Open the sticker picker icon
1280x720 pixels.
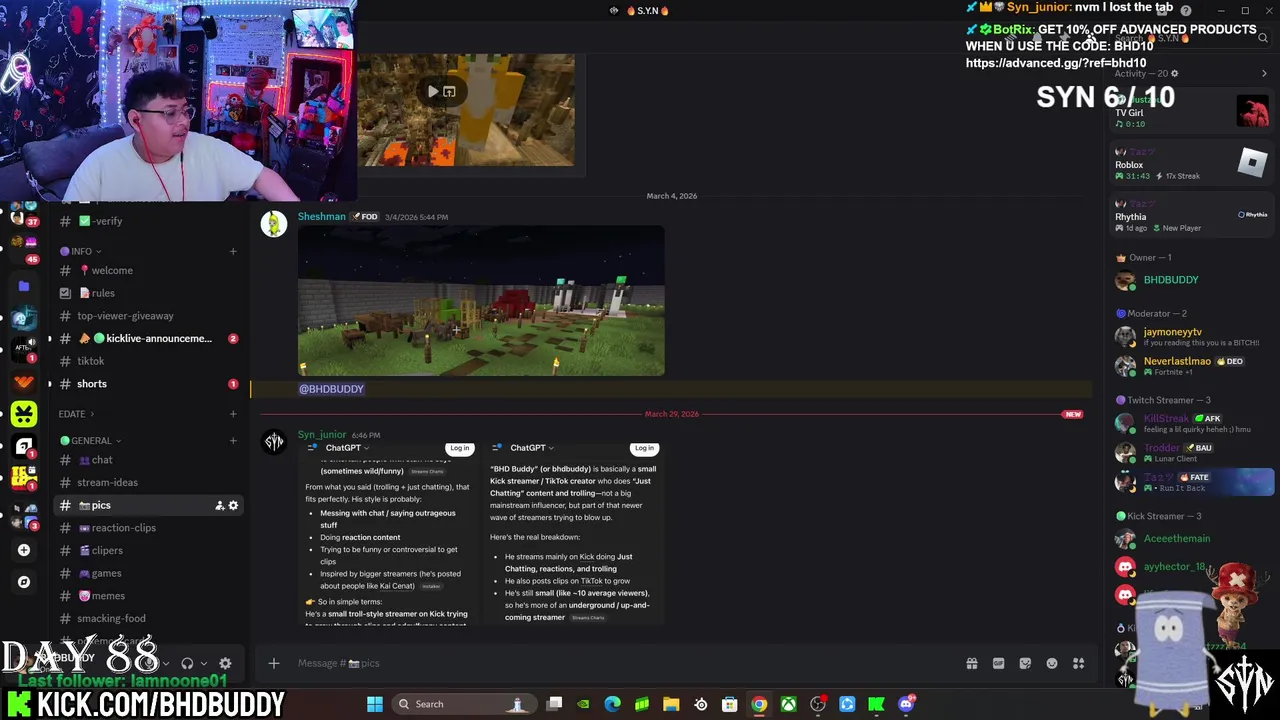coord(1025,663)
